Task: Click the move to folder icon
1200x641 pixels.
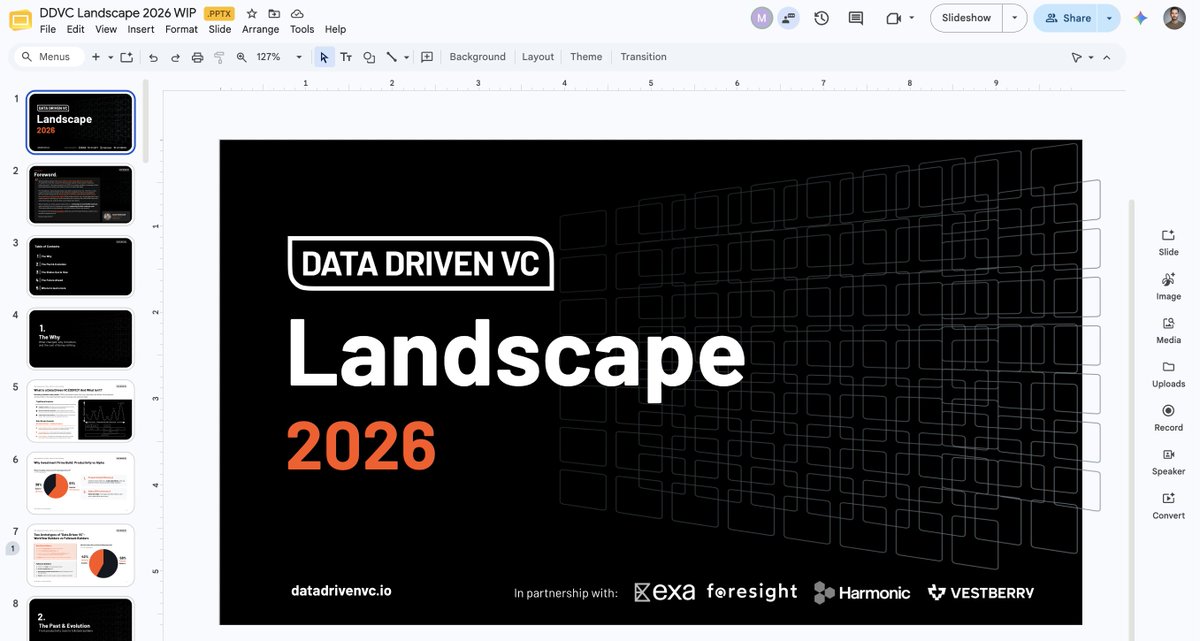Action: click(x=274, y=14)
